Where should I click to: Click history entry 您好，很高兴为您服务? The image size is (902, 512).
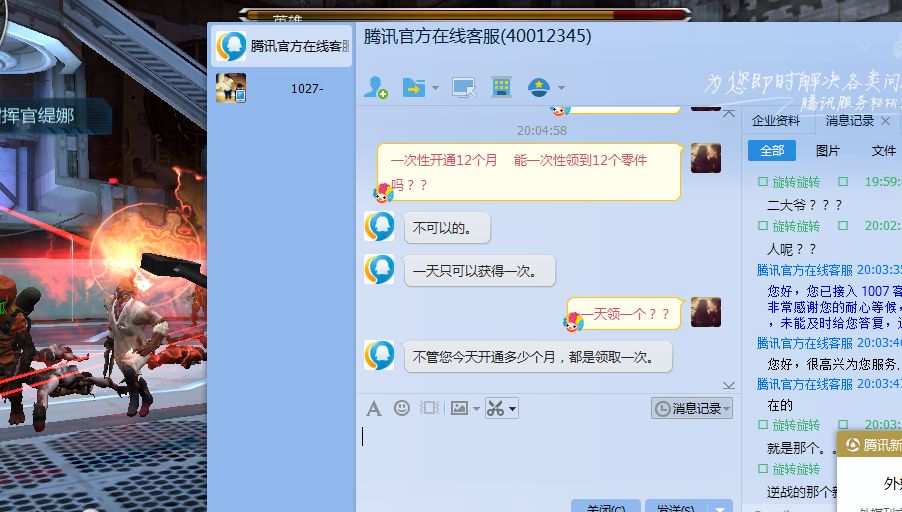coord(834,364)
